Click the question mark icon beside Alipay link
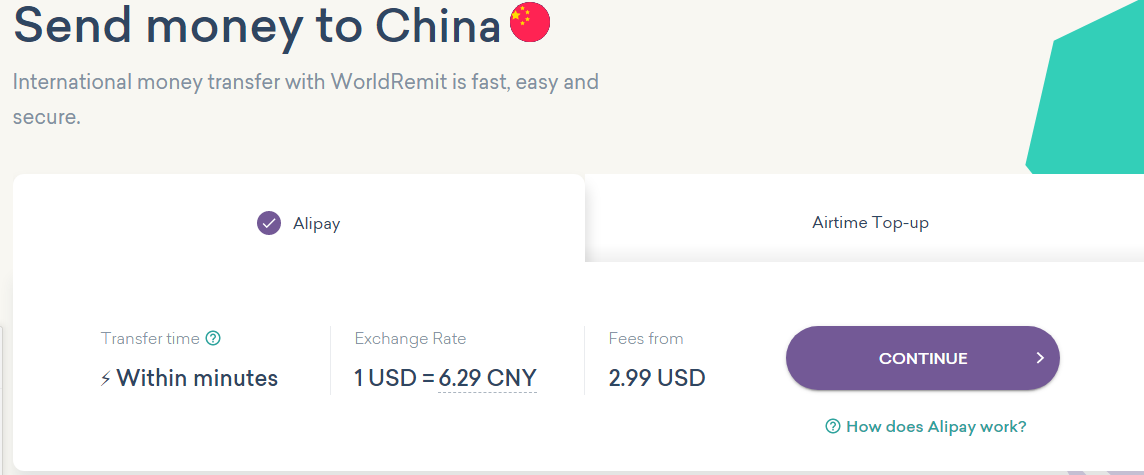This screenshot has height=475, width=1144. pyautogui.click(x=832, y=427)
